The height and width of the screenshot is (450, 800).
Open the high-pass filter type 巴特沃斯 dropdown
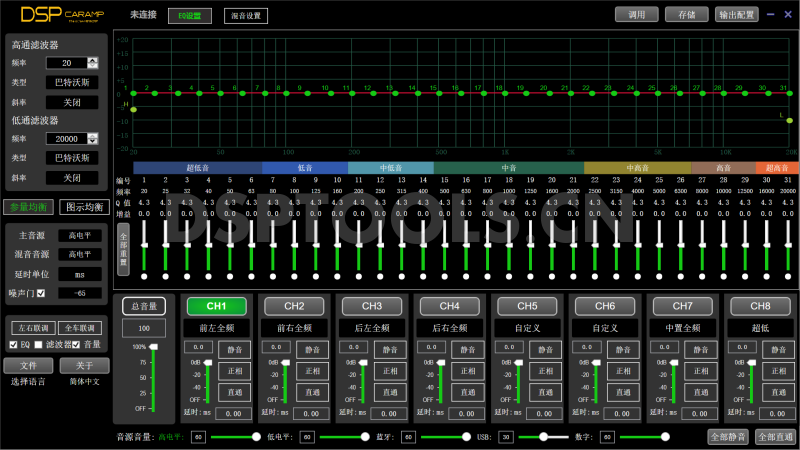tap(72, 82)
